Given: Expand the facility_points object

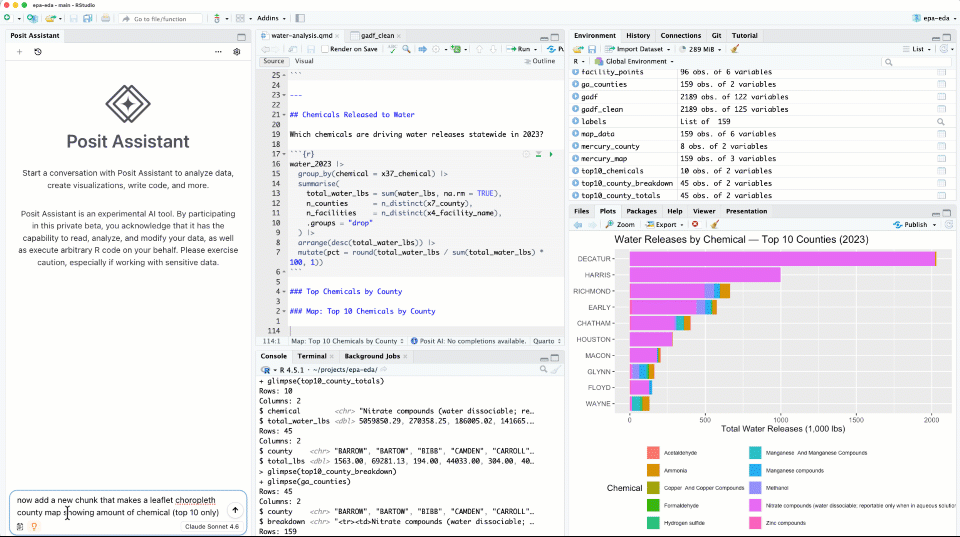Looking at the screenshot, I should pos(576,72).
